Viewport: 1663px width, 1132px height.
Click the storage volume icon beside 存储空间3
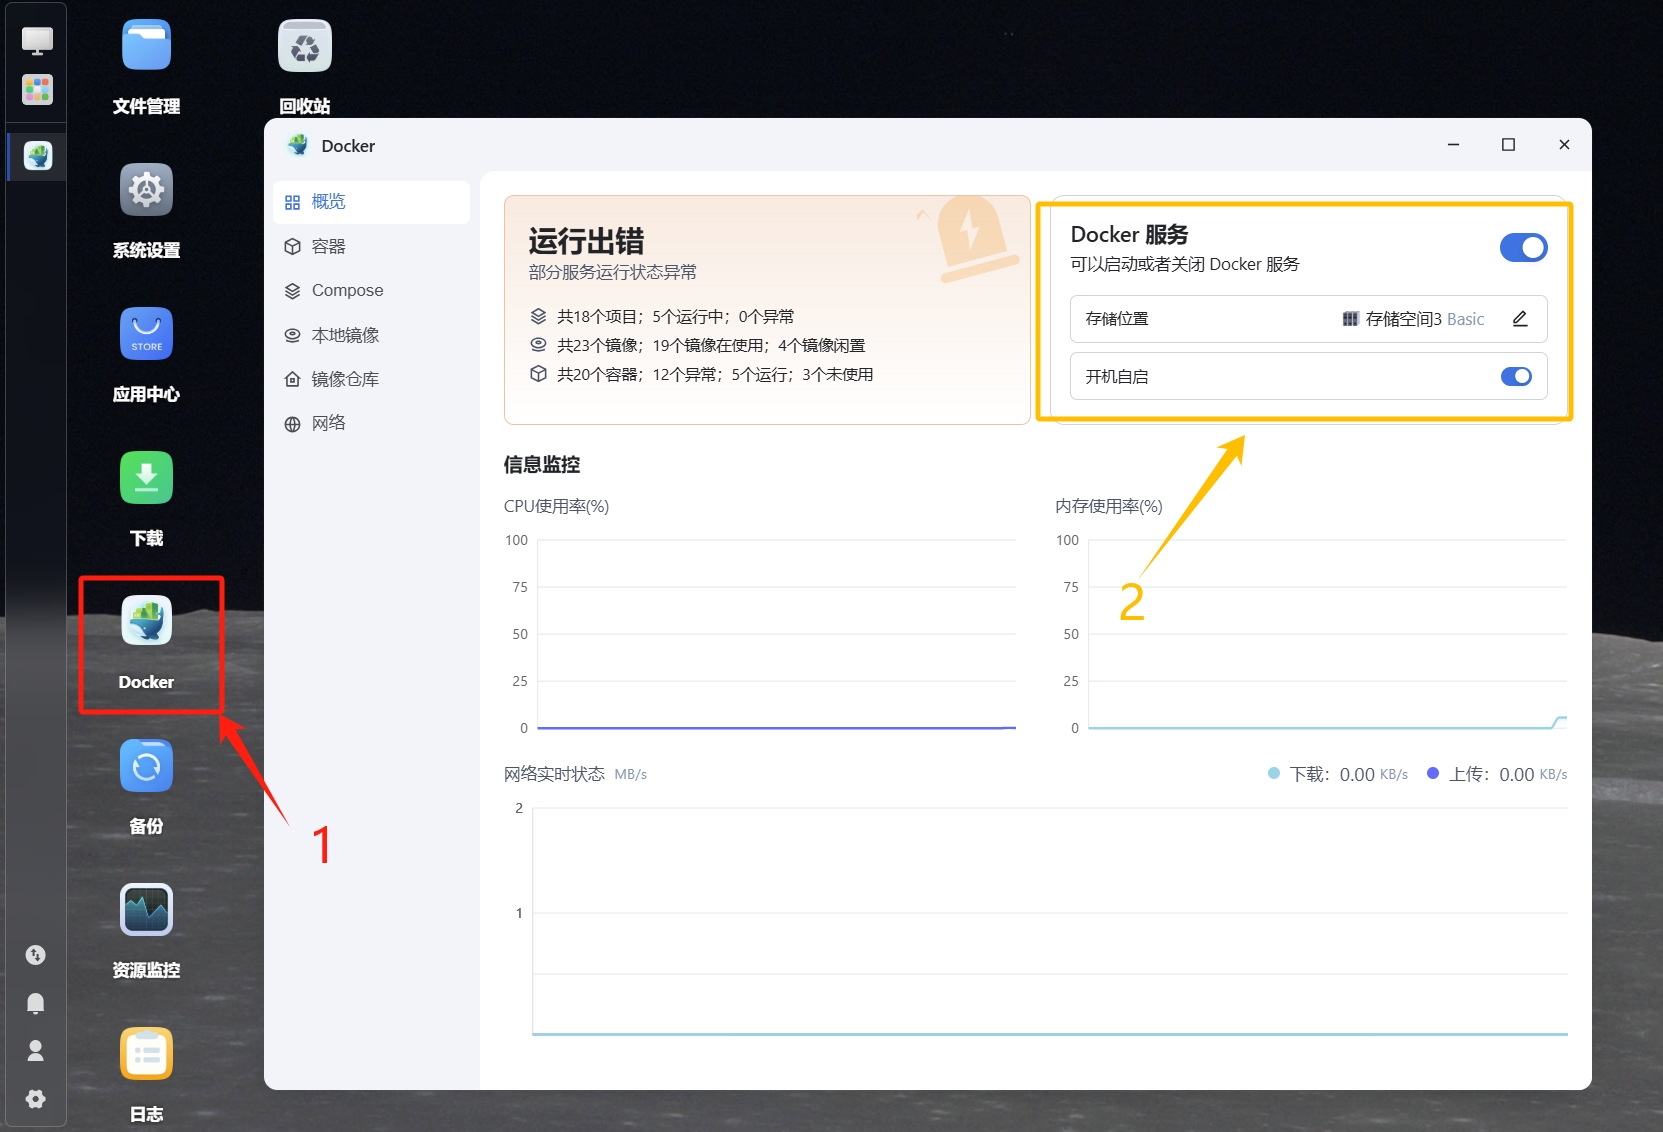(1350, 319)
